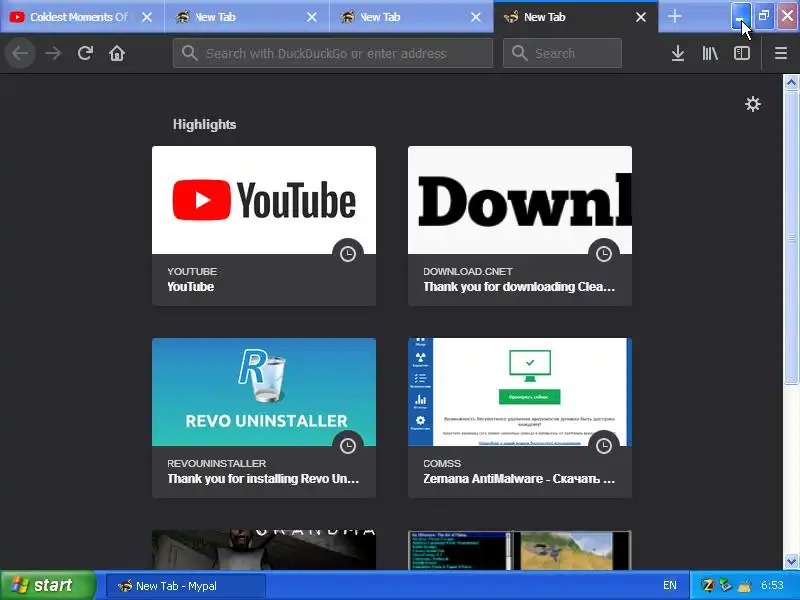The width and height of the screenshot is (800, 600).
Task: Open the YouTube highlight thumbnail
Action: pos(264,200)
